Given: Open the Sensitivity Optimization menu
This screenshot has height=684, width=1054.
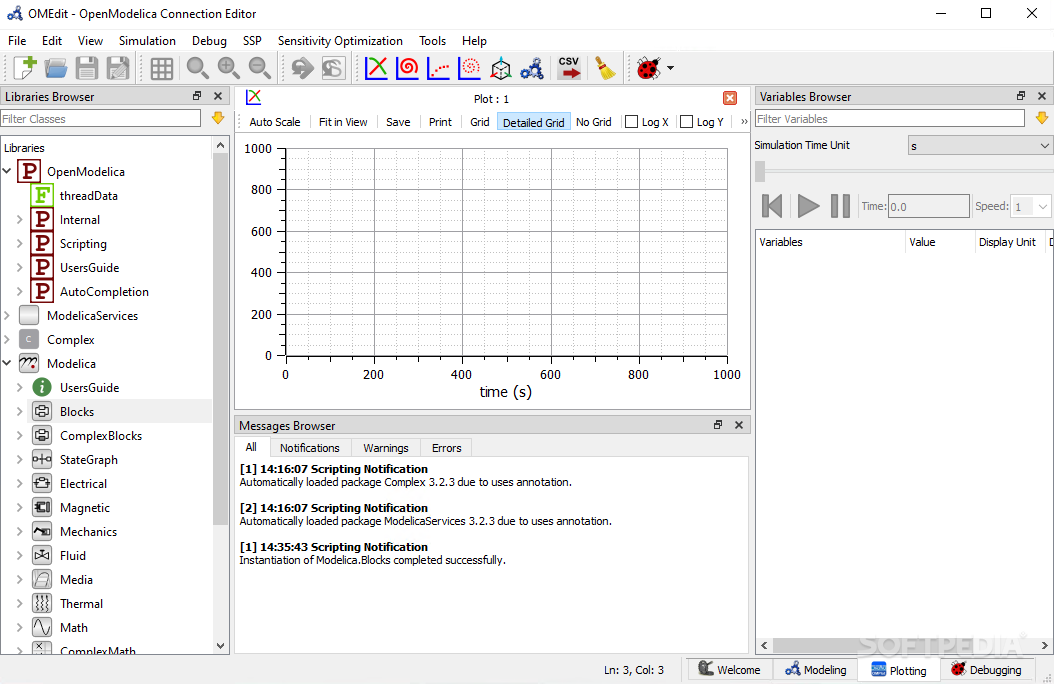Looking at the screenshot, I should point(340,41).
